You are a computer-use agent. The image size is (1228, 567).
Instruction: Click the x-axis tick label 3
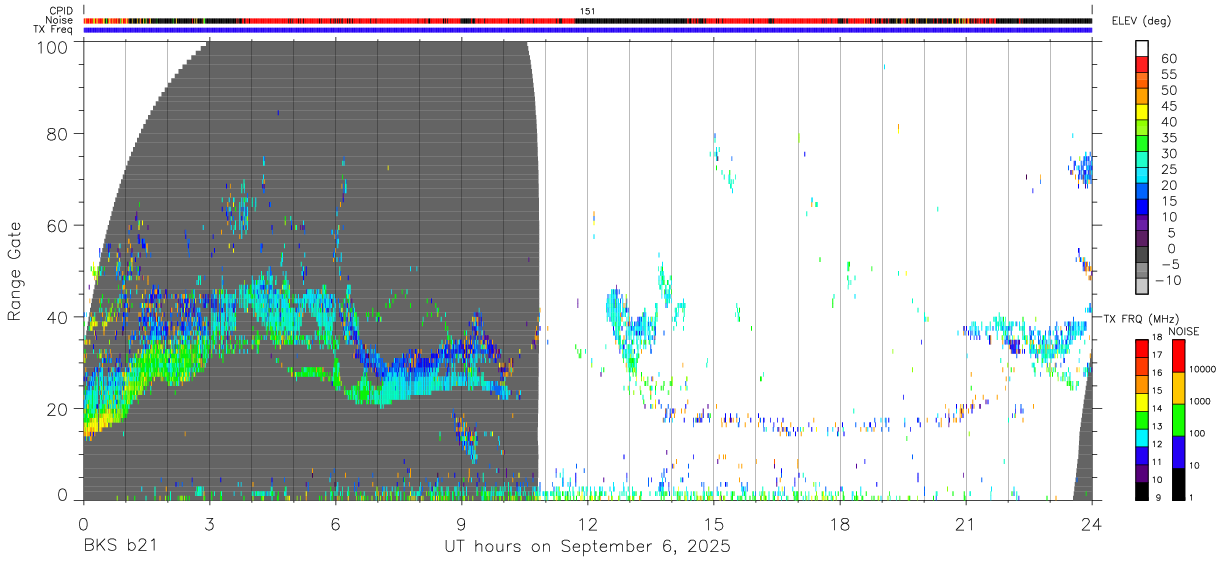coord(209,523)
